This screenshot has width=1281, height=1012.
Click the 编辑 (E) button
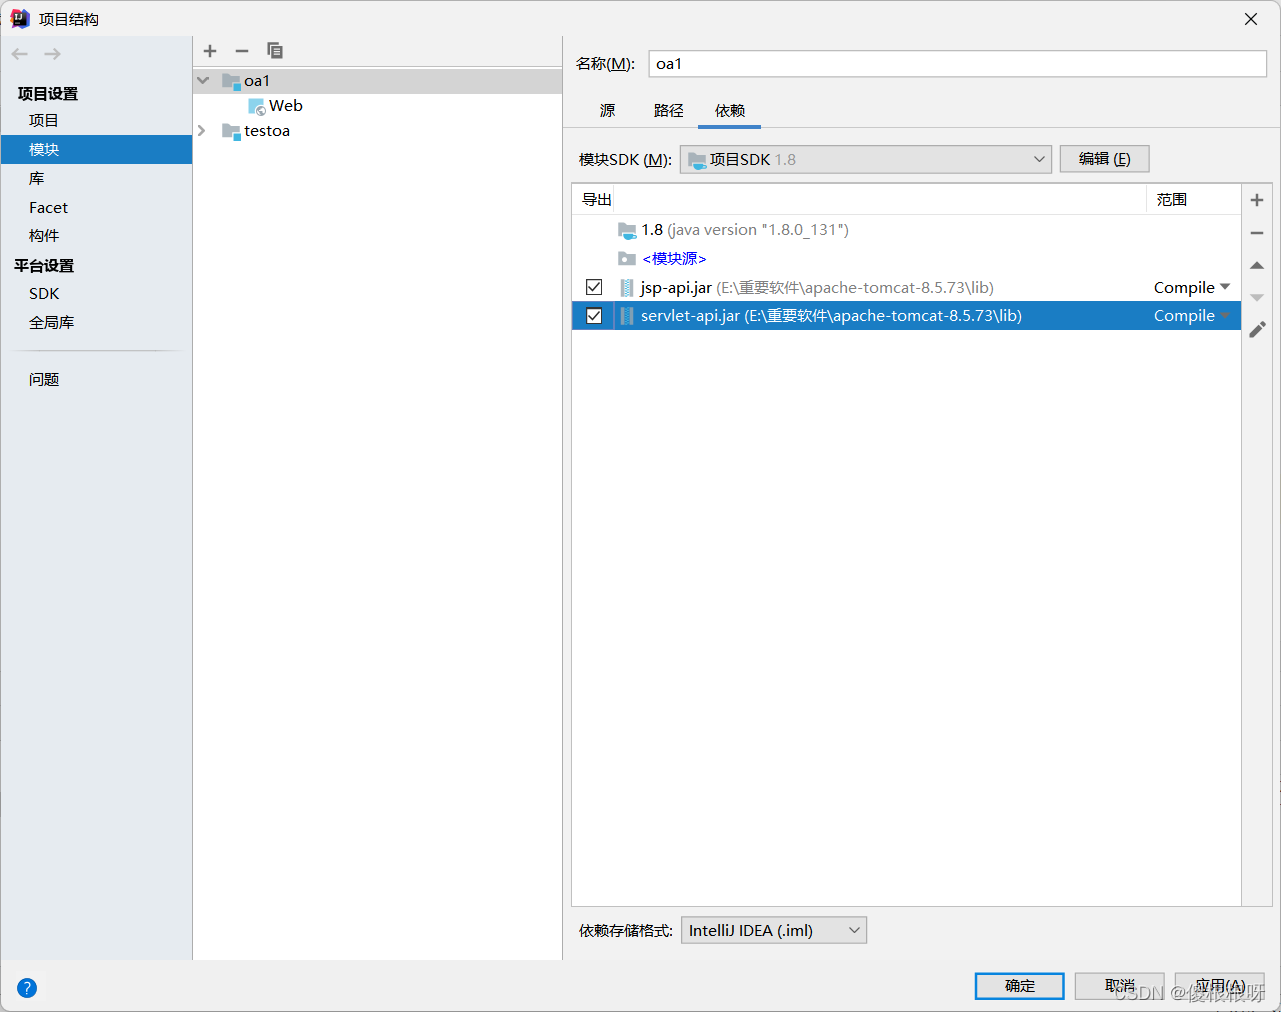[1104, 159]
